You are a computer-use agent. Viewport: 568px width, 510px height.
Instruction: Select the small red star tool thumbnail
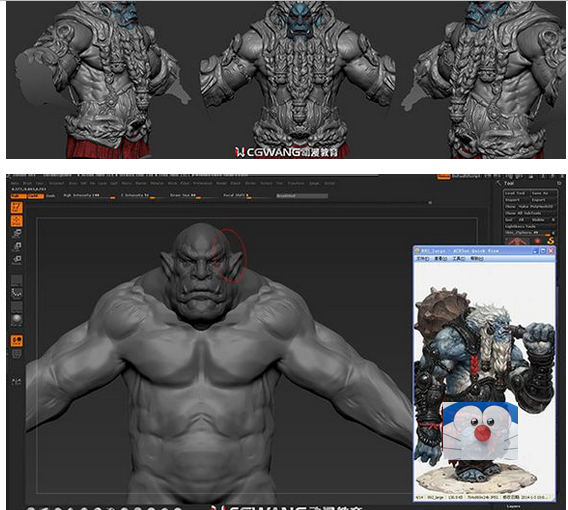pos(537,241)
